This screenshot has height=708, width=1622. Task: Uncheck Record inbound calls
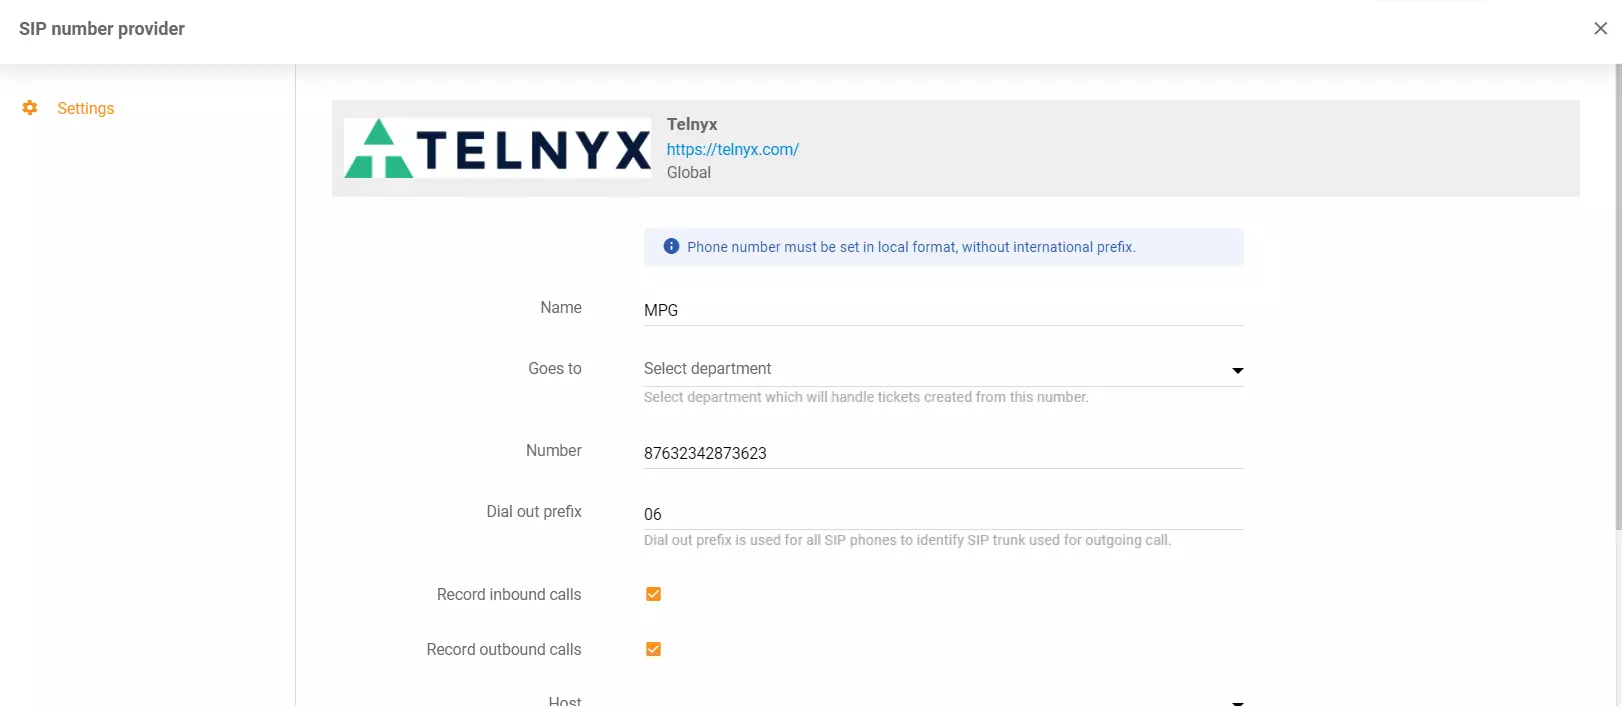(x=653, y=593)
